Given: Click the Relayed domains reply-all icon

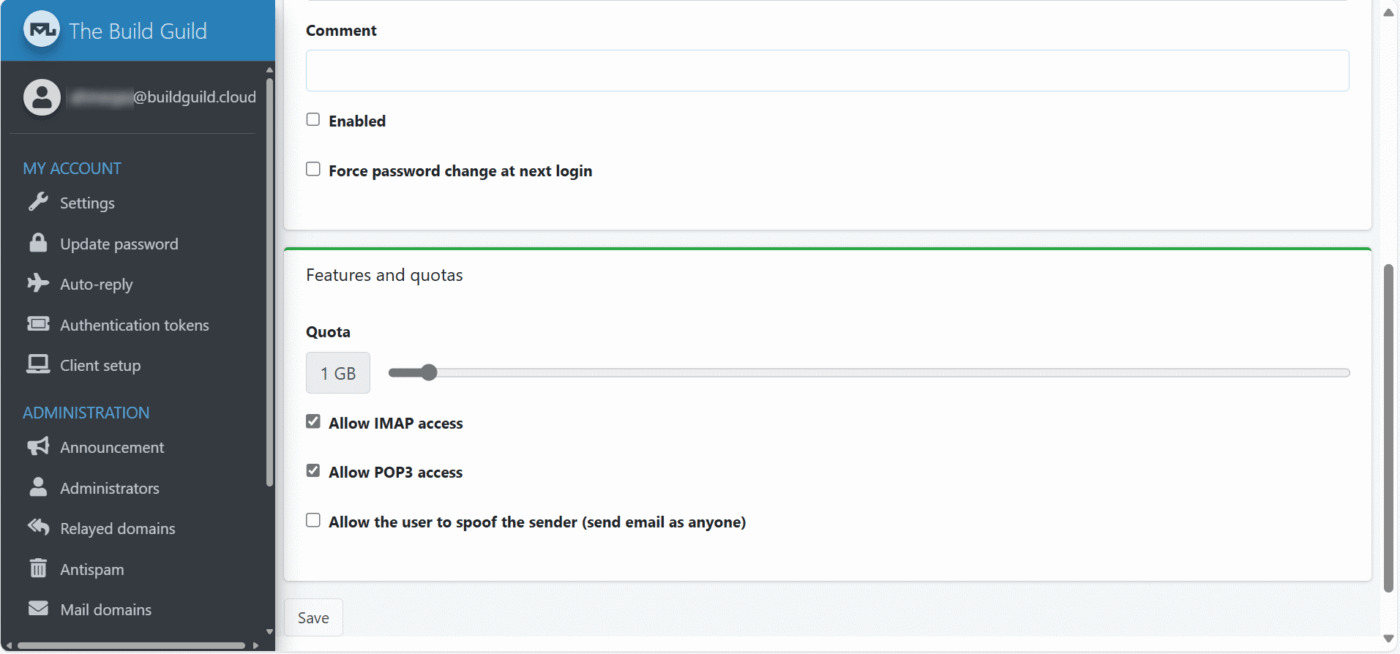Looking at the screenshot, I should [x=38, y=528].
